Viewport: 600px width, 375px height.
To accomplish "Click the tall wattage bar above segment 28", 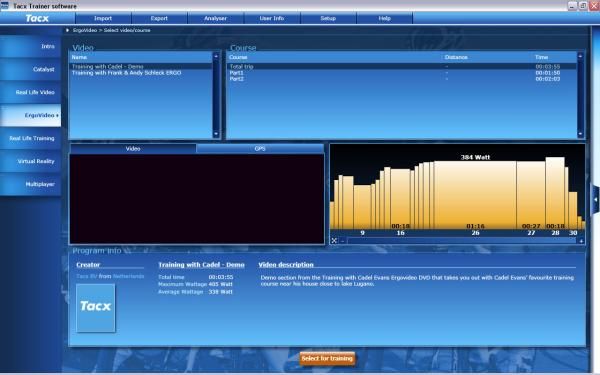I will 555,193.
